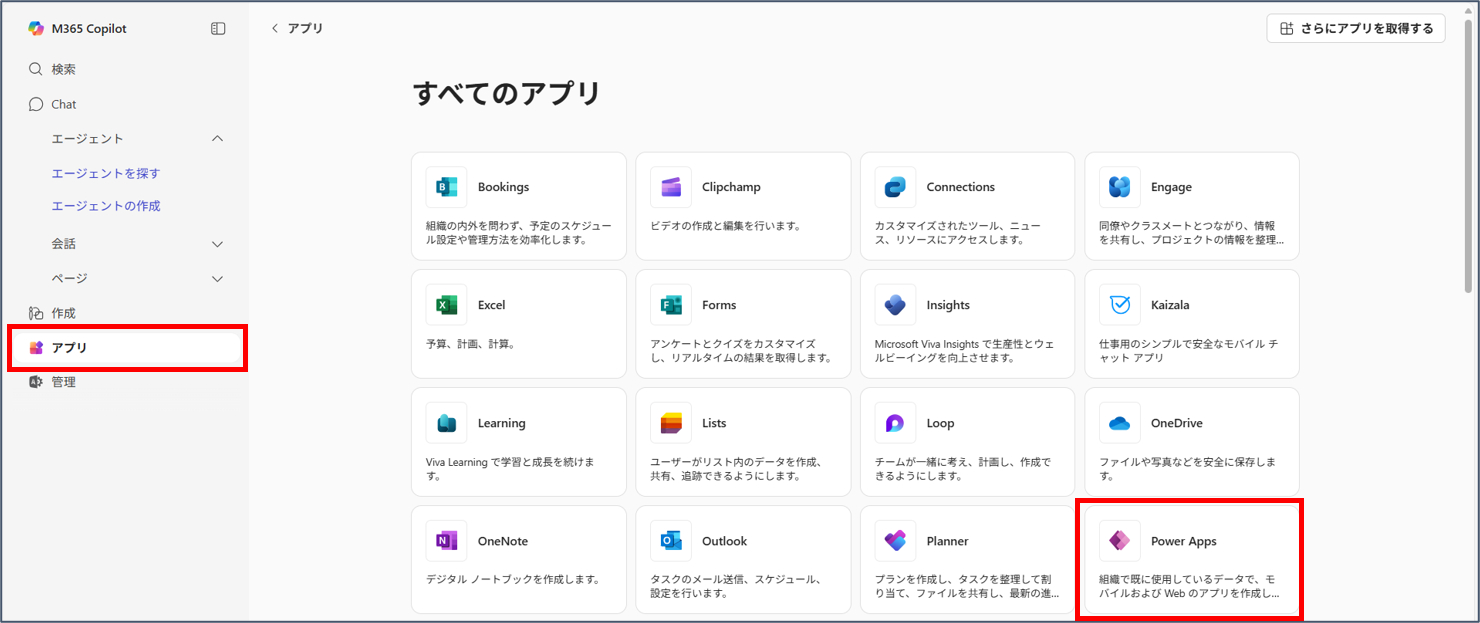
Task: Click the Lists card description text
Action: pyautogui.click(x=736, y=469)
